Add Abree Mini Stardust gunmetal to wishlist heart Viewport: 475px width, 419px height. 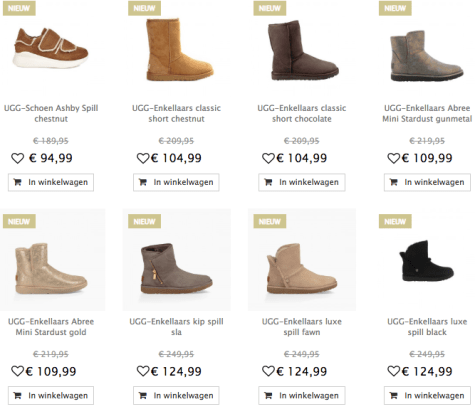tap(394, 158)
